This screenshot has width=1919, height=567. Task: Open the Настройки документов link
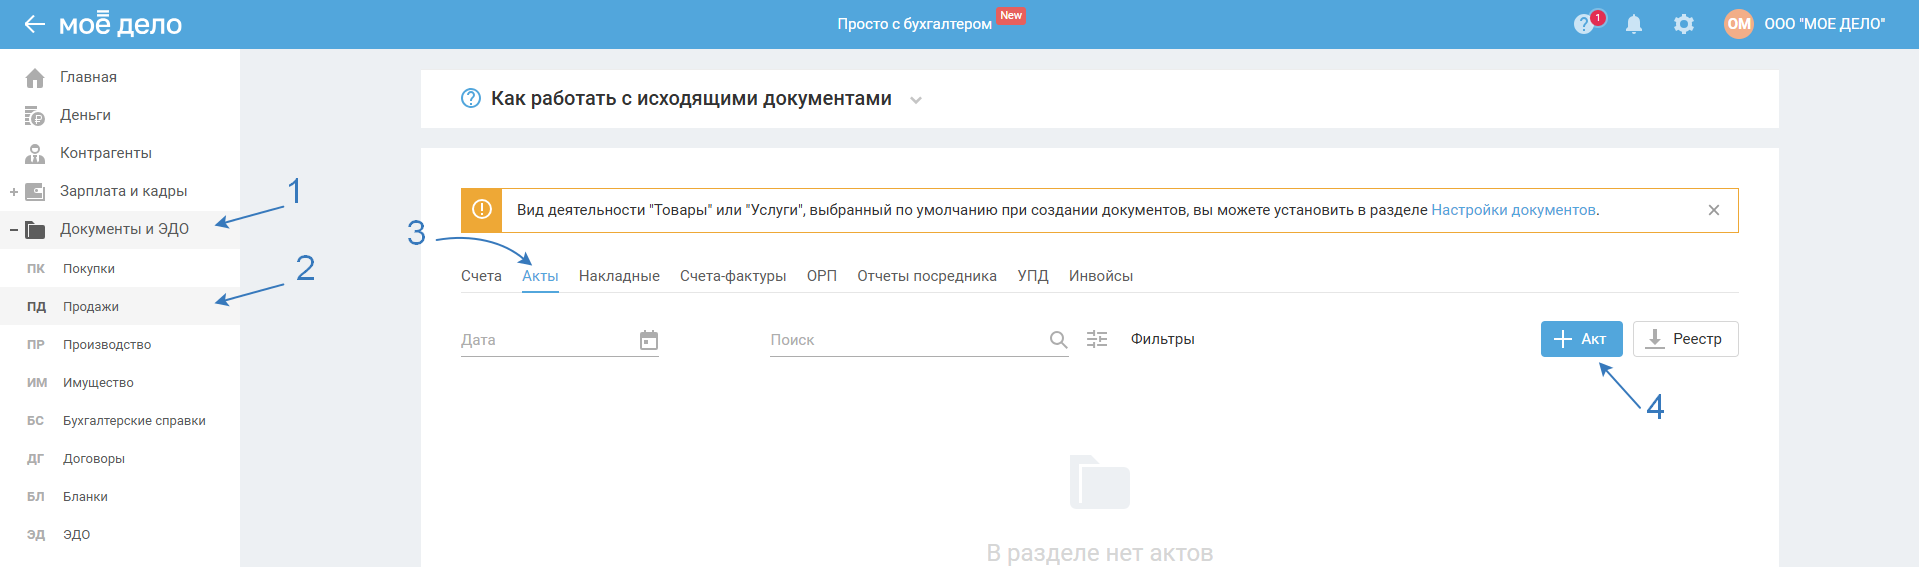click(1513, 210)
